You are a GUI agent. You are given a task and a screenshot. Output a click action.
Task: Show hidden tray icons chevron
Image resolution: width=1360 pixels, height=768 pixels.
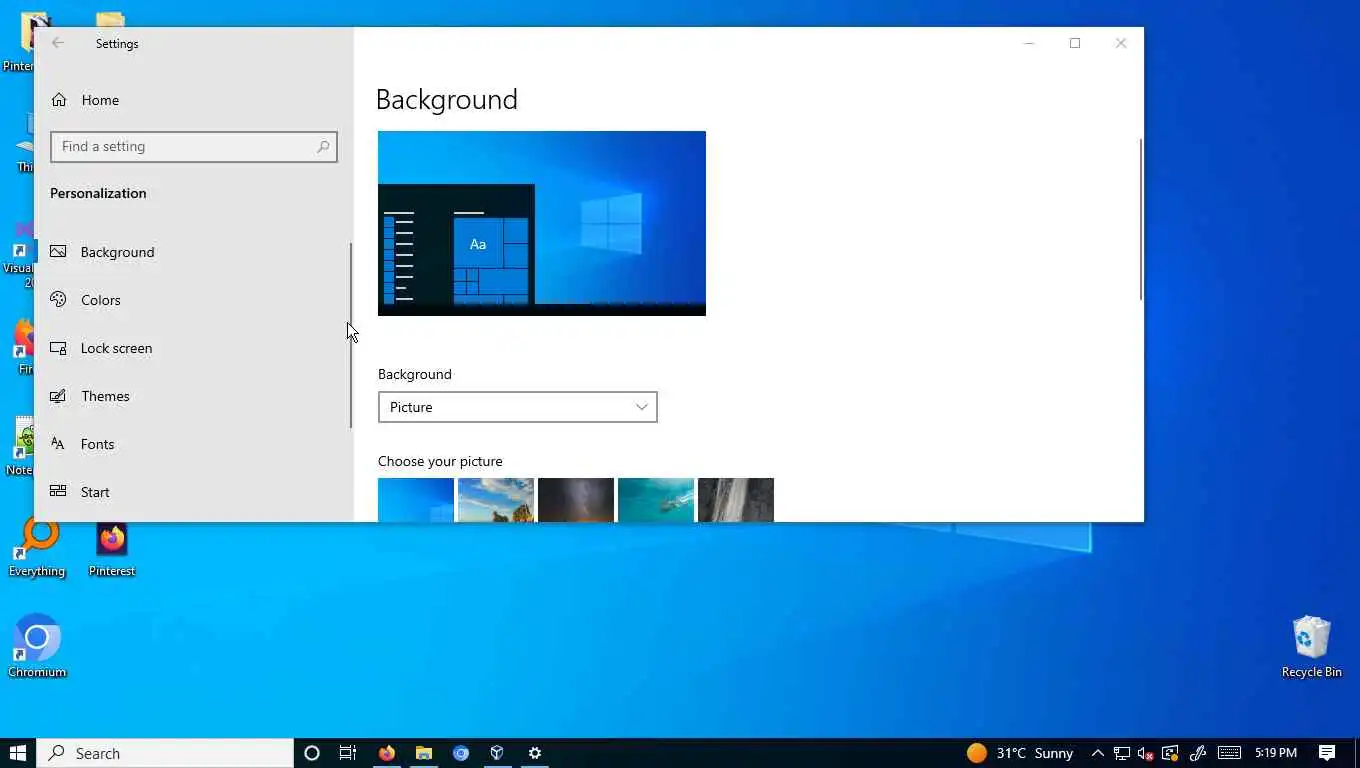pyautogui.click(x=1097, y=753)
